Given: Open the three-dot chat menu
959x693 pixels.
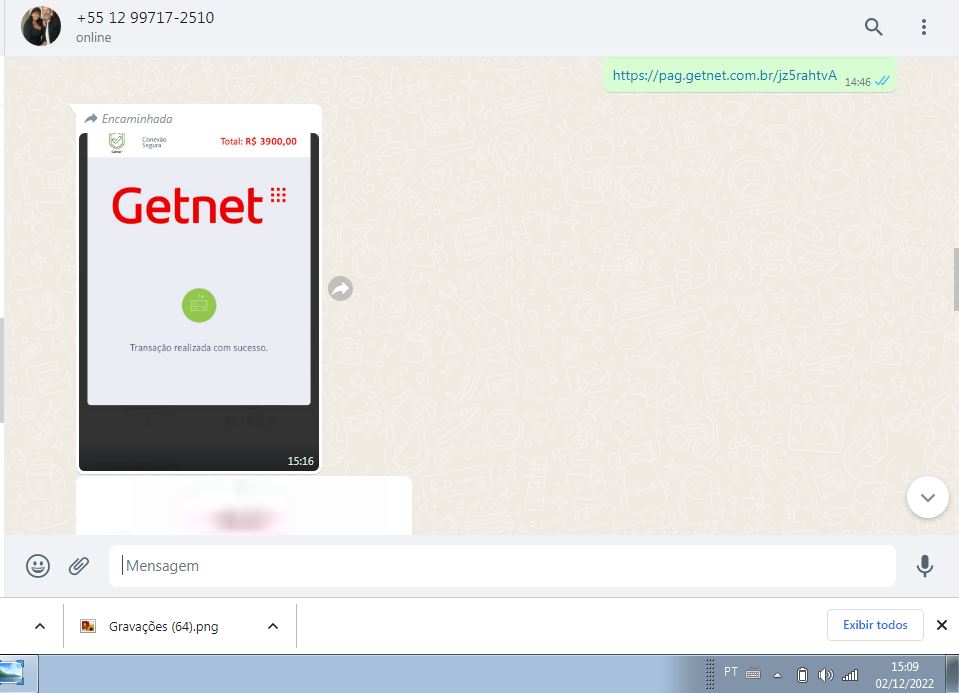Looking at the screenshot, I should coord(924,27).
